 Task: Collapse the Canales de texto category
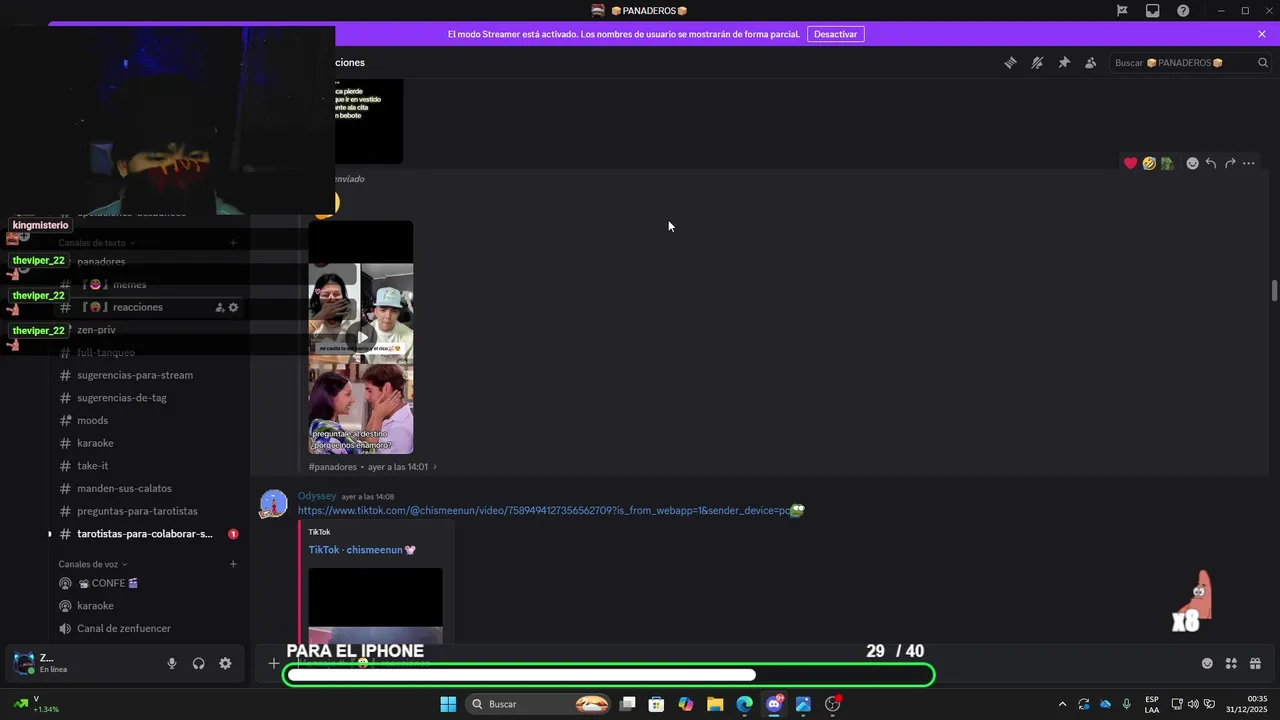click(x=97, y=243)
